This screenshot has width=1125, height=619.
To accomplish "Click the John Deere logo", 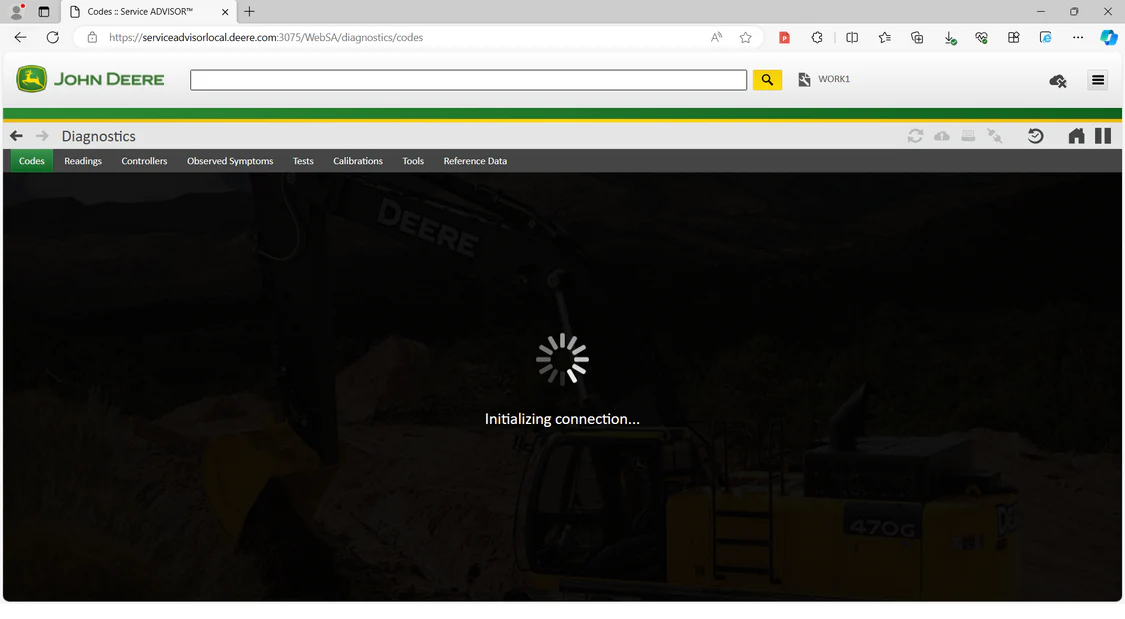I will (90, 79).
